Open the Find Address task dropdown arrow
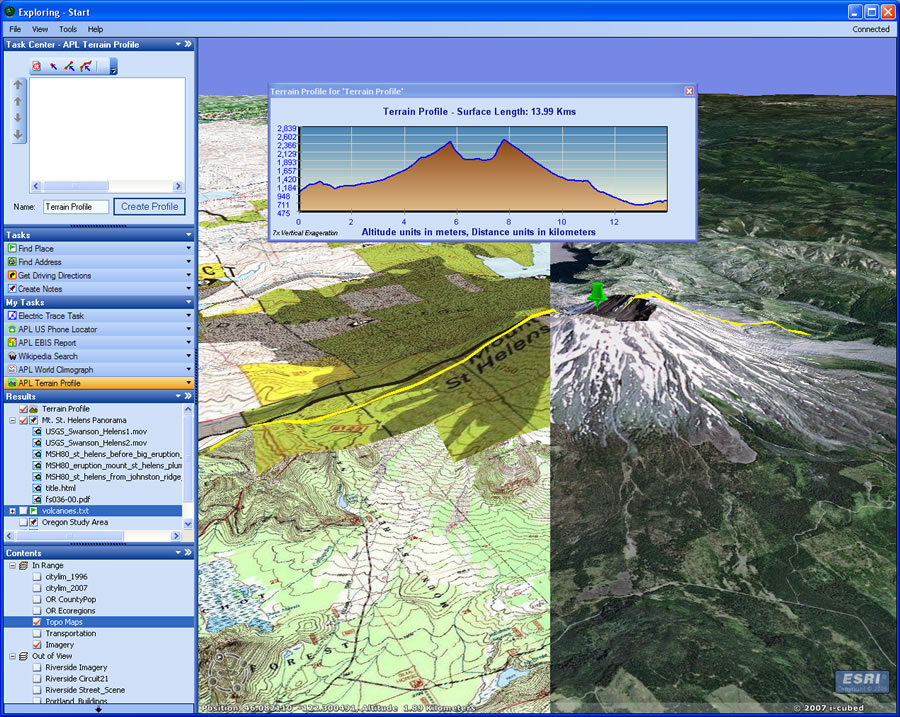Viewport: 900px width, 717px height. click(x=188, y=262)
